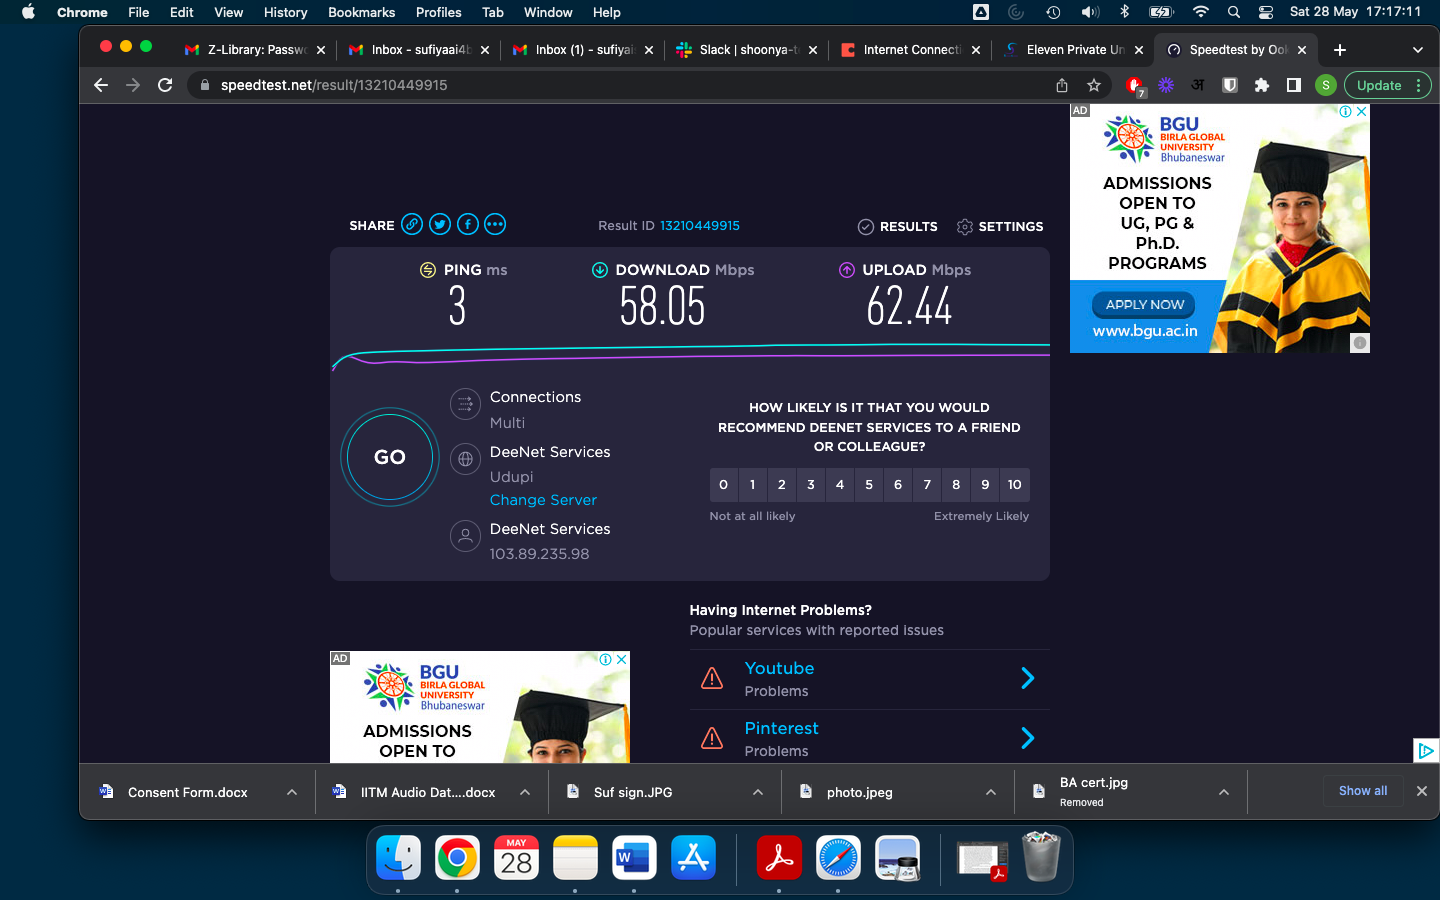Click the Pinterest warning triangle icon
1440x900 pixels.
pos(712,739)
